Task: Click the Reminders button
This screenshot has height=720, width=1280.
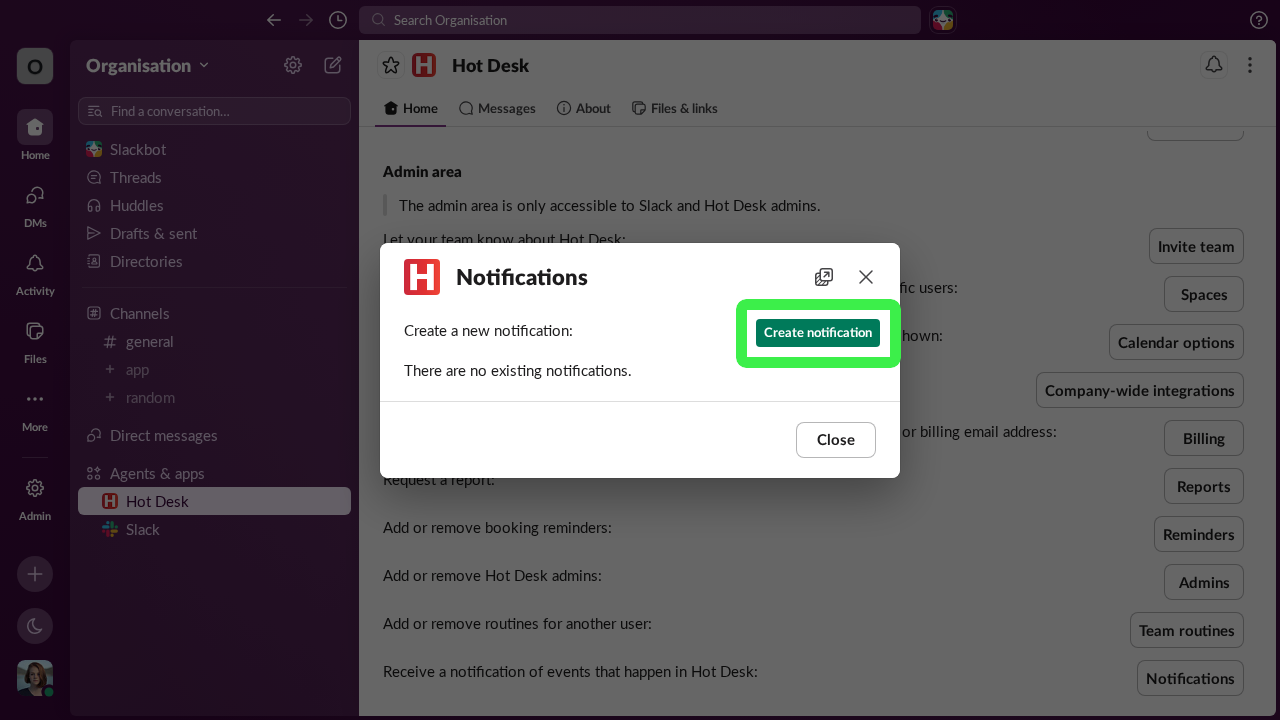Action: pos(1199,534)
